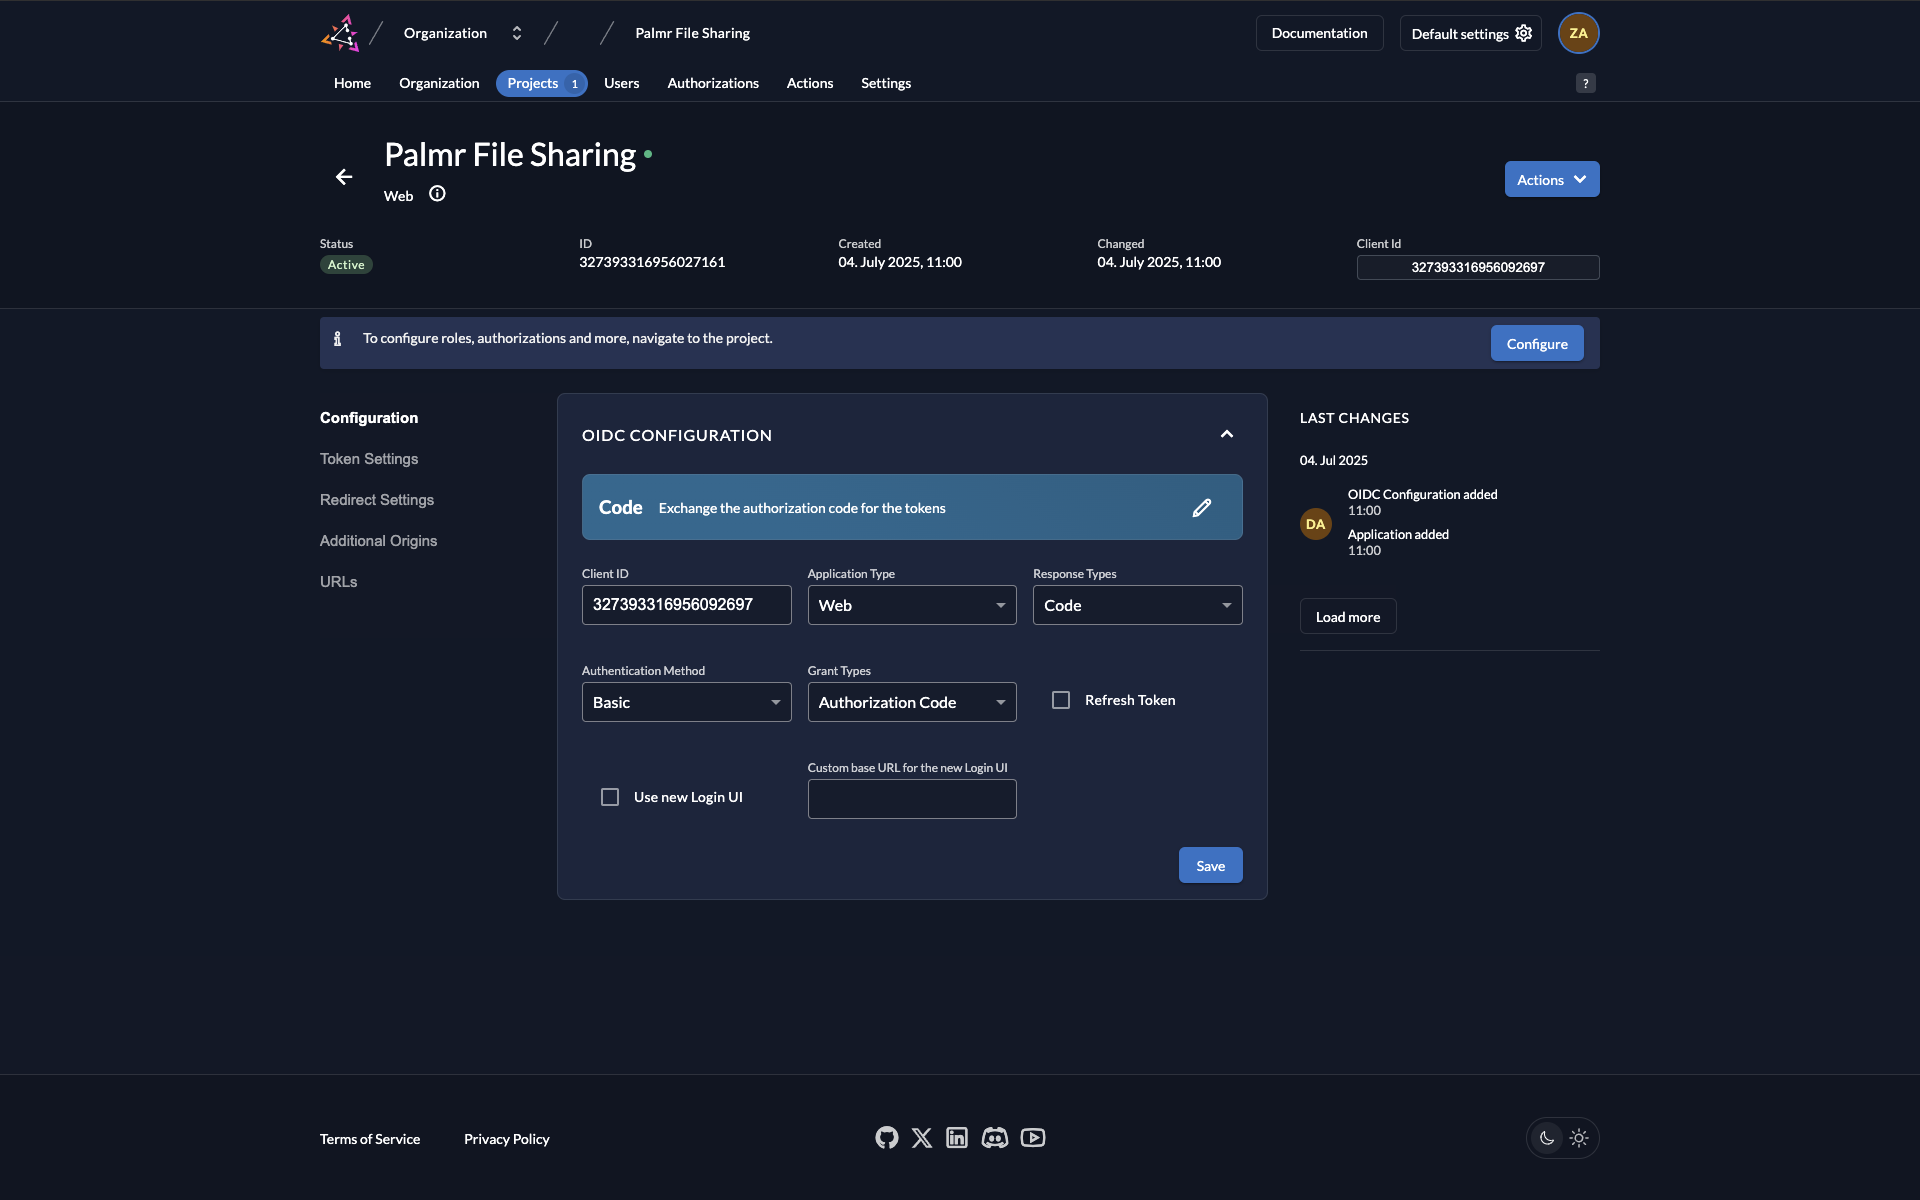Click the OIDC Configuration added entry
The height and width of the screenshot is (1200, 1920).
1422,502
